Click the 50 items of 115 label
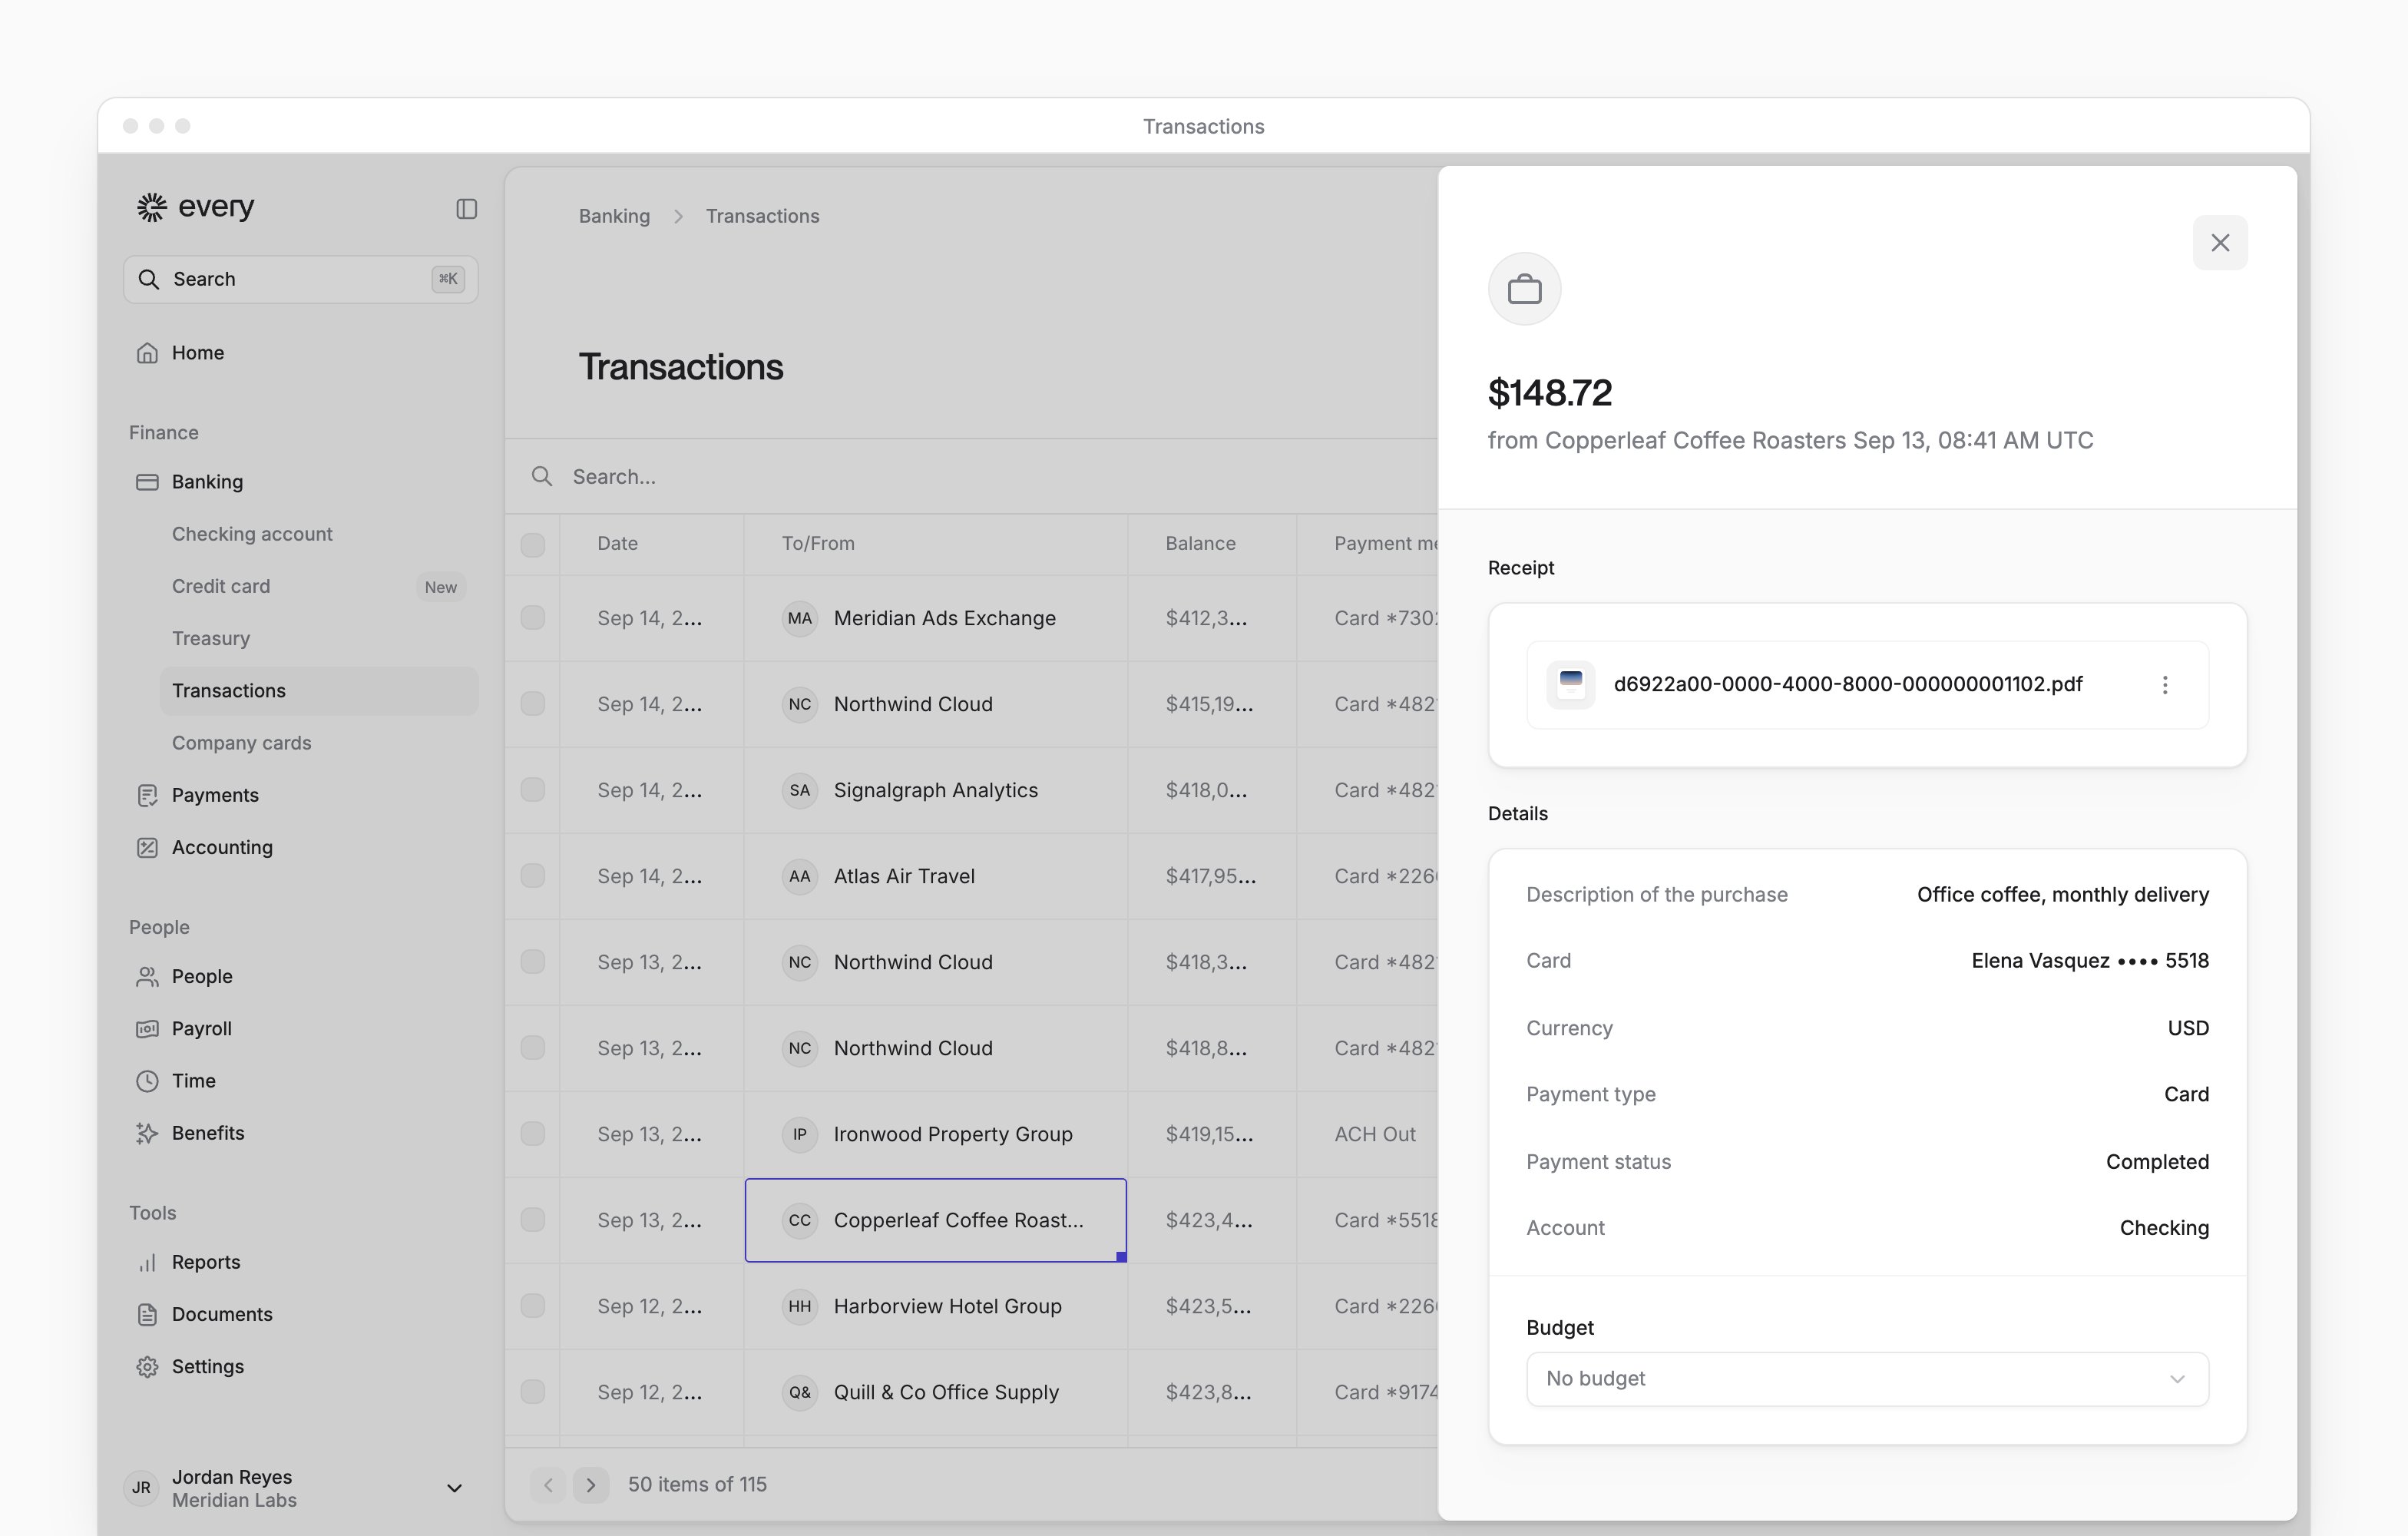The image size is (2408, 1536). [x=697, y=1485]
